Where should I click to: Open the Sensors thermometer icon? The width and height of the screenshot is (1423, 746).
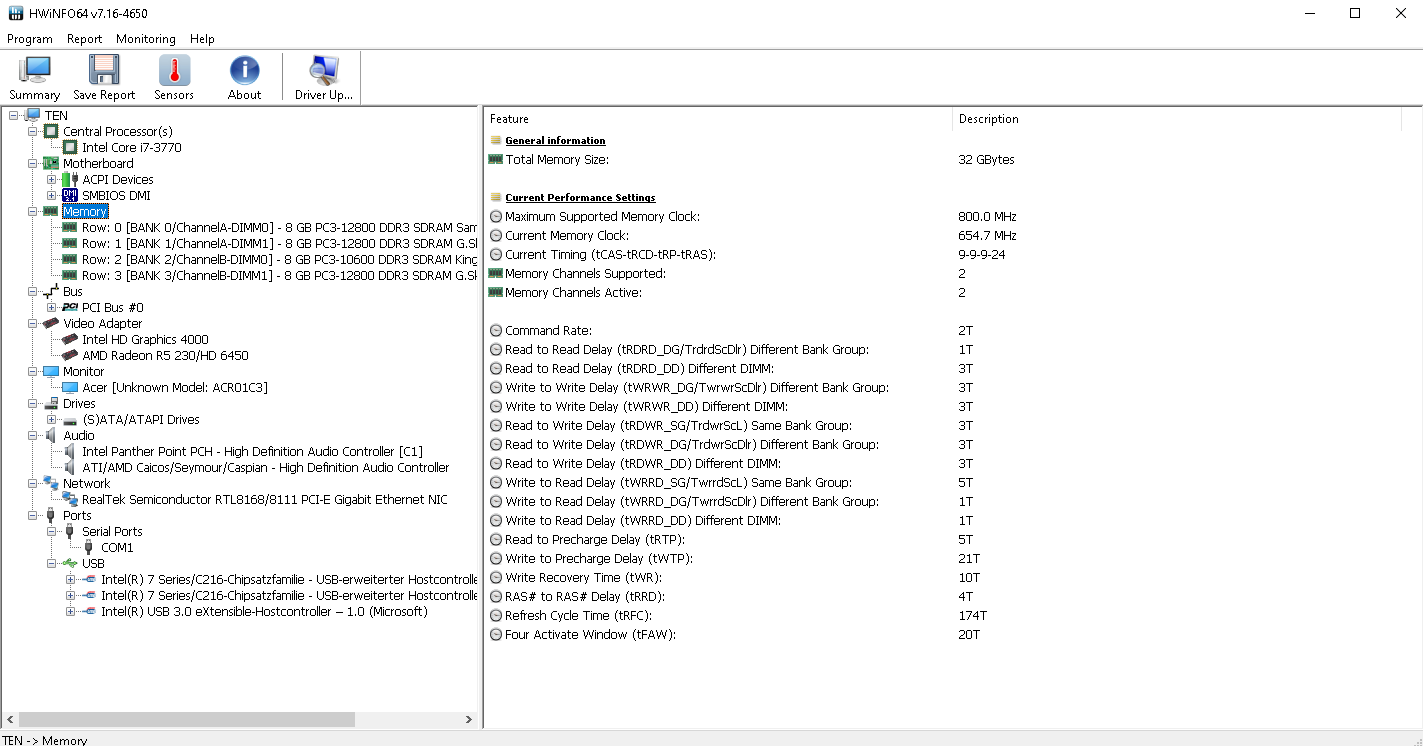coord(174,71)
